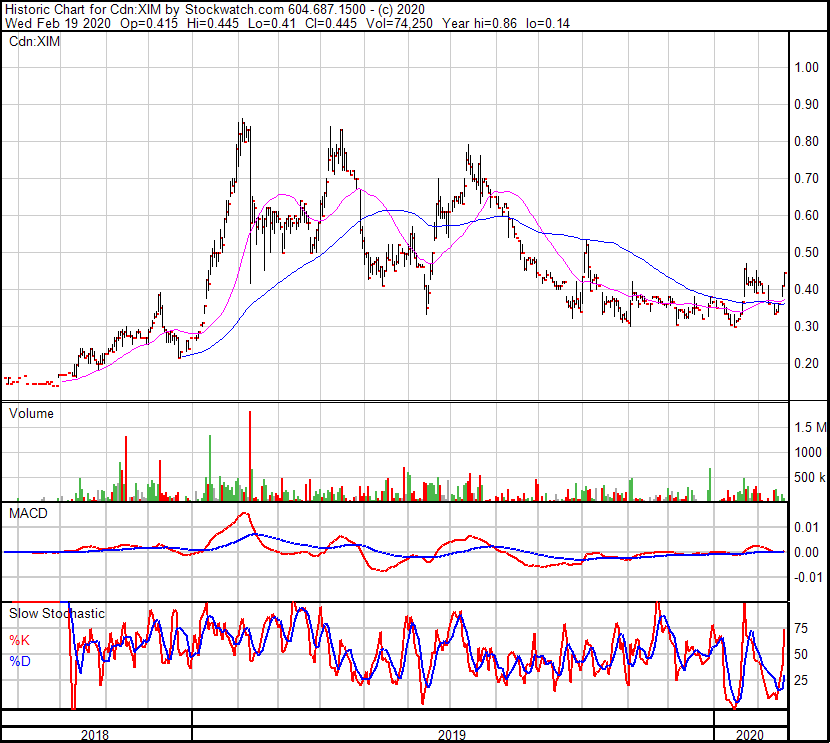This screenshot has width=830, height=743.
Task: Click the 'Lo=0.41' low value
Action: [272, 23]
